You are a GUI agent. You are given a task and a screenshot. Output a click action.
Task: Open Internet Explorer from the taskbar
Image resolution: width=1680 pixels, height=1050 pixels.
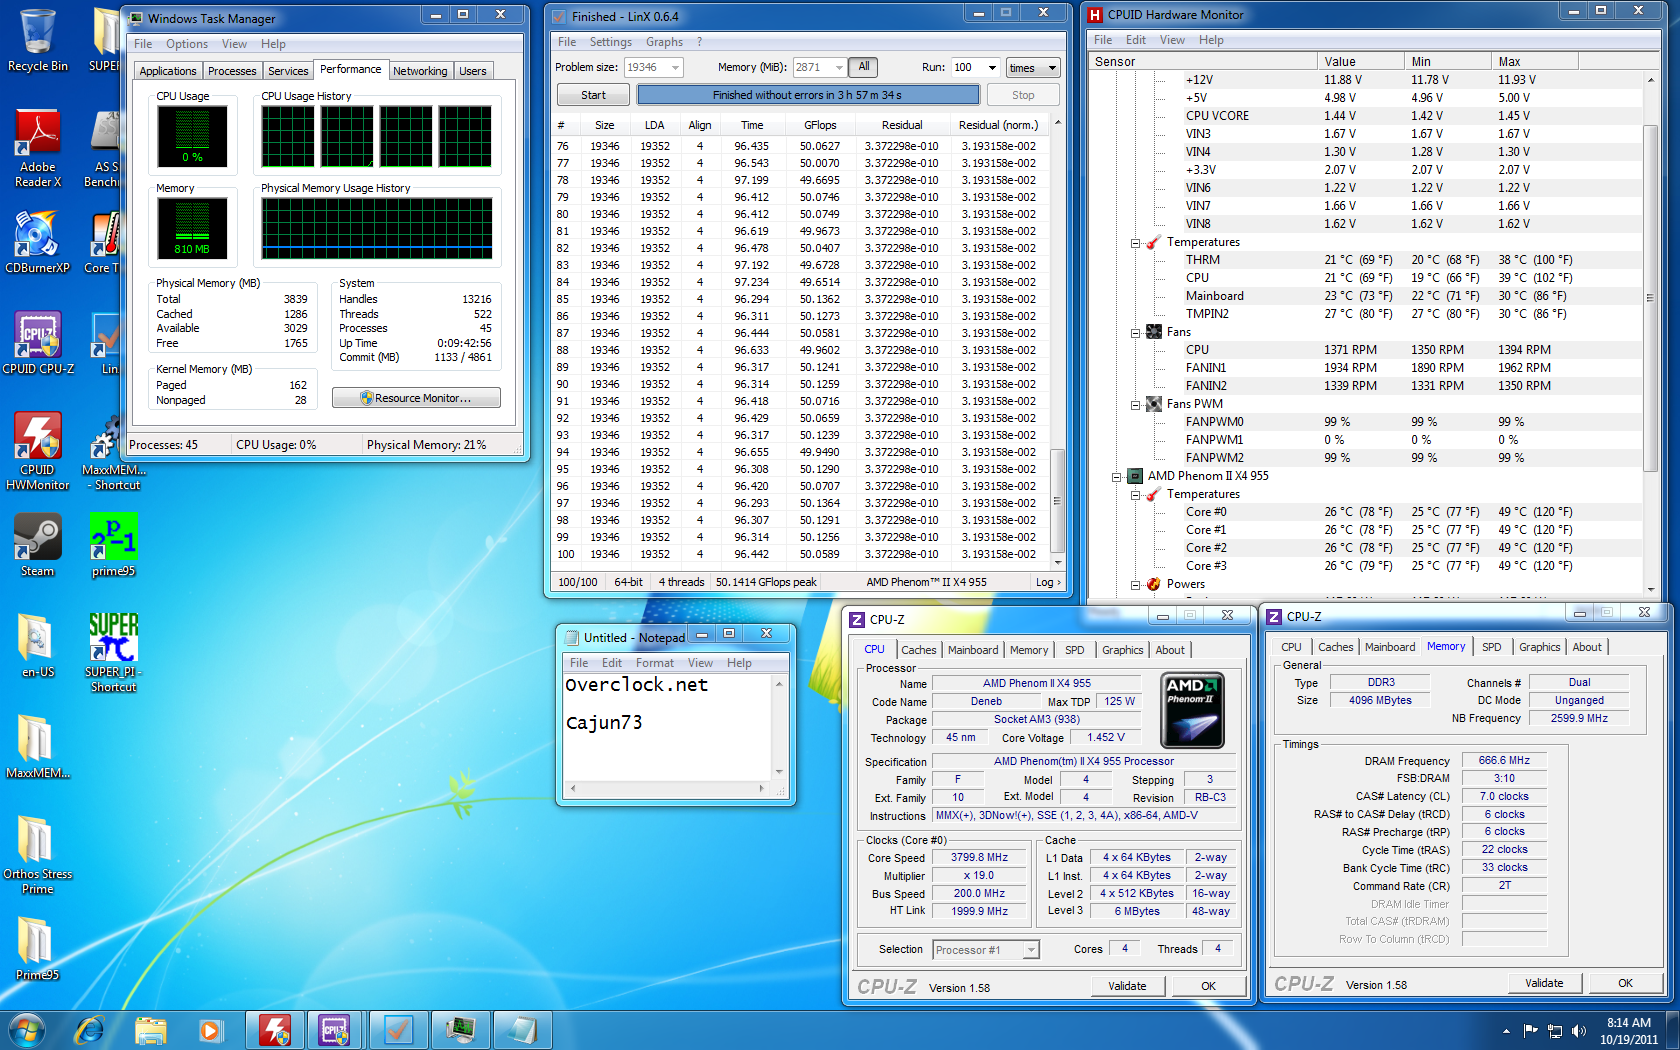point(90,1029)
